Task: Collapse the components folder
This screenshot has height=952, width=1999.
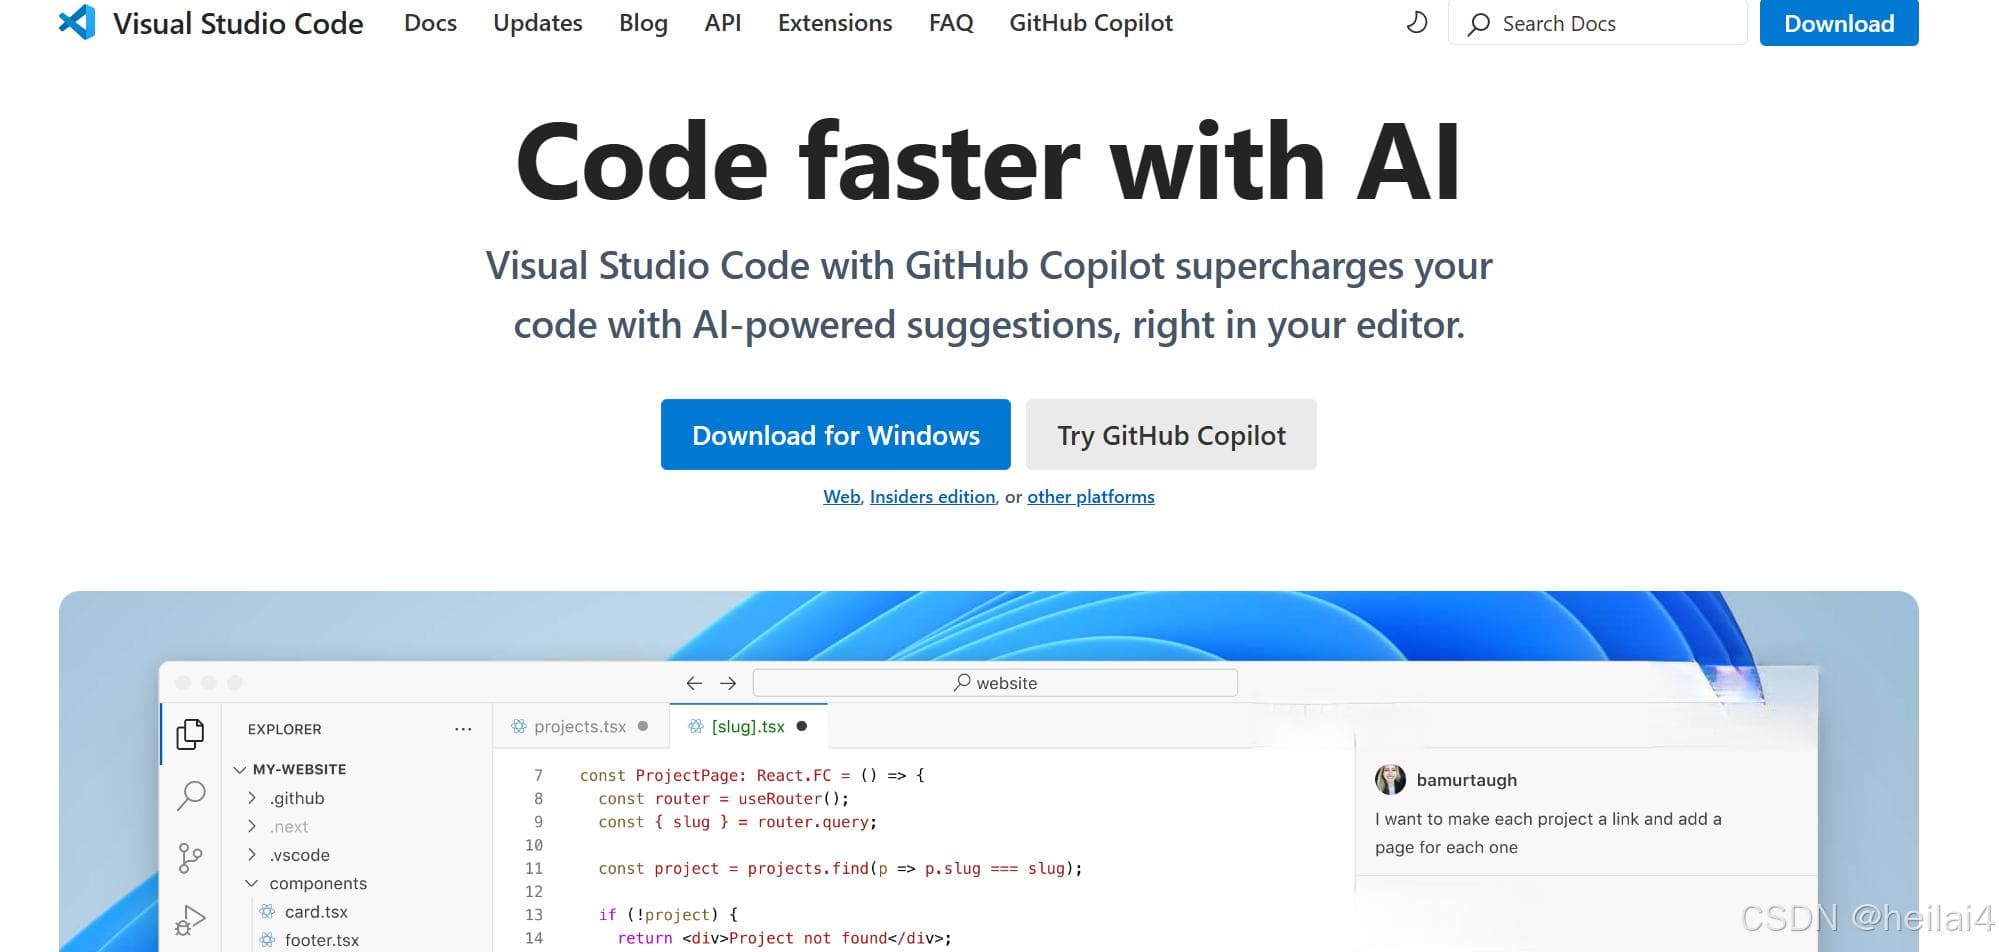Action: pyautogui.click(x=252, y=883)
